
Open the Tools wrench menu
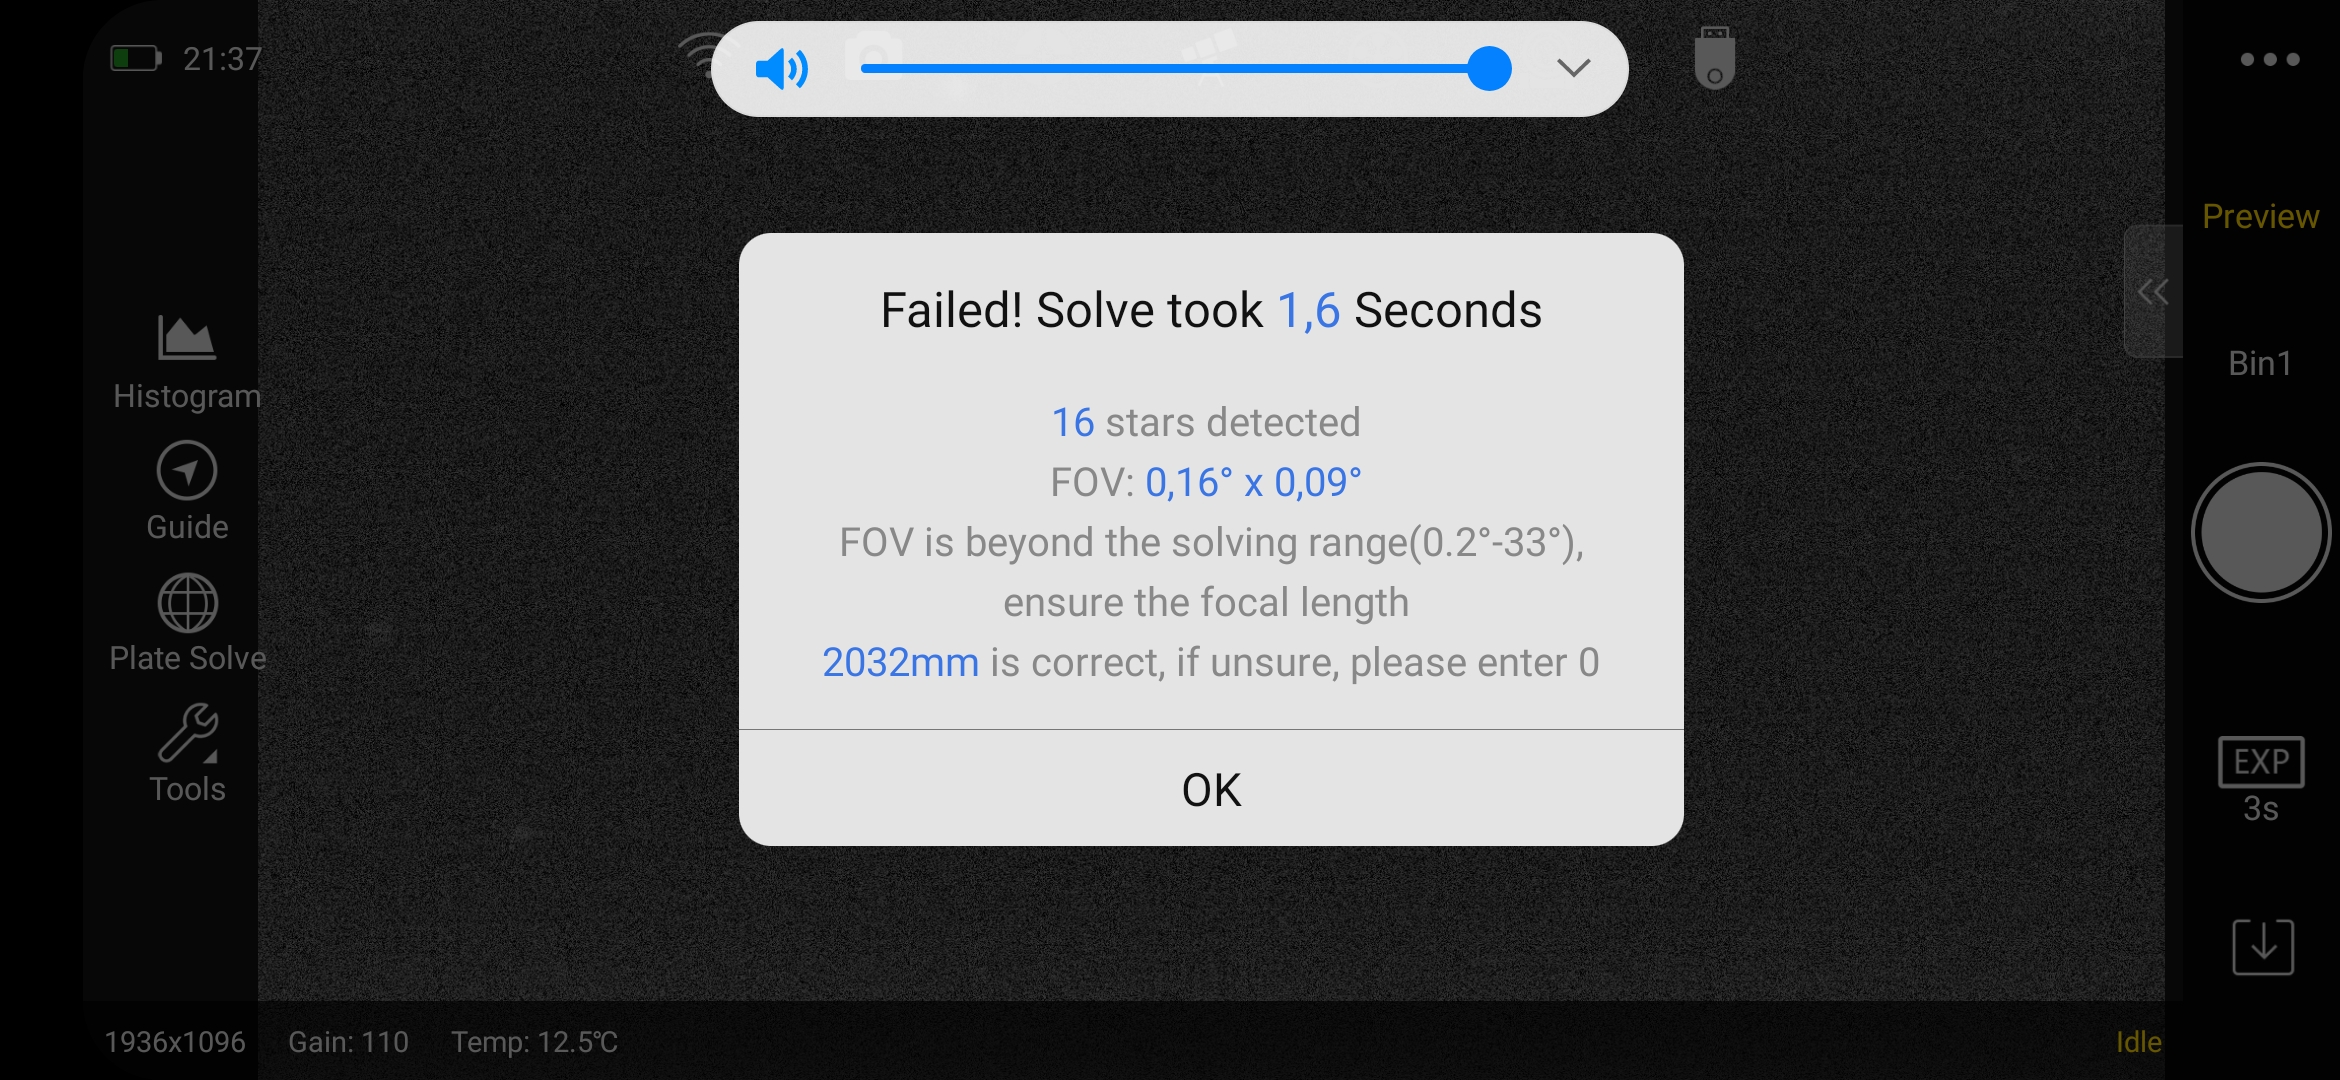click(187, 734)
